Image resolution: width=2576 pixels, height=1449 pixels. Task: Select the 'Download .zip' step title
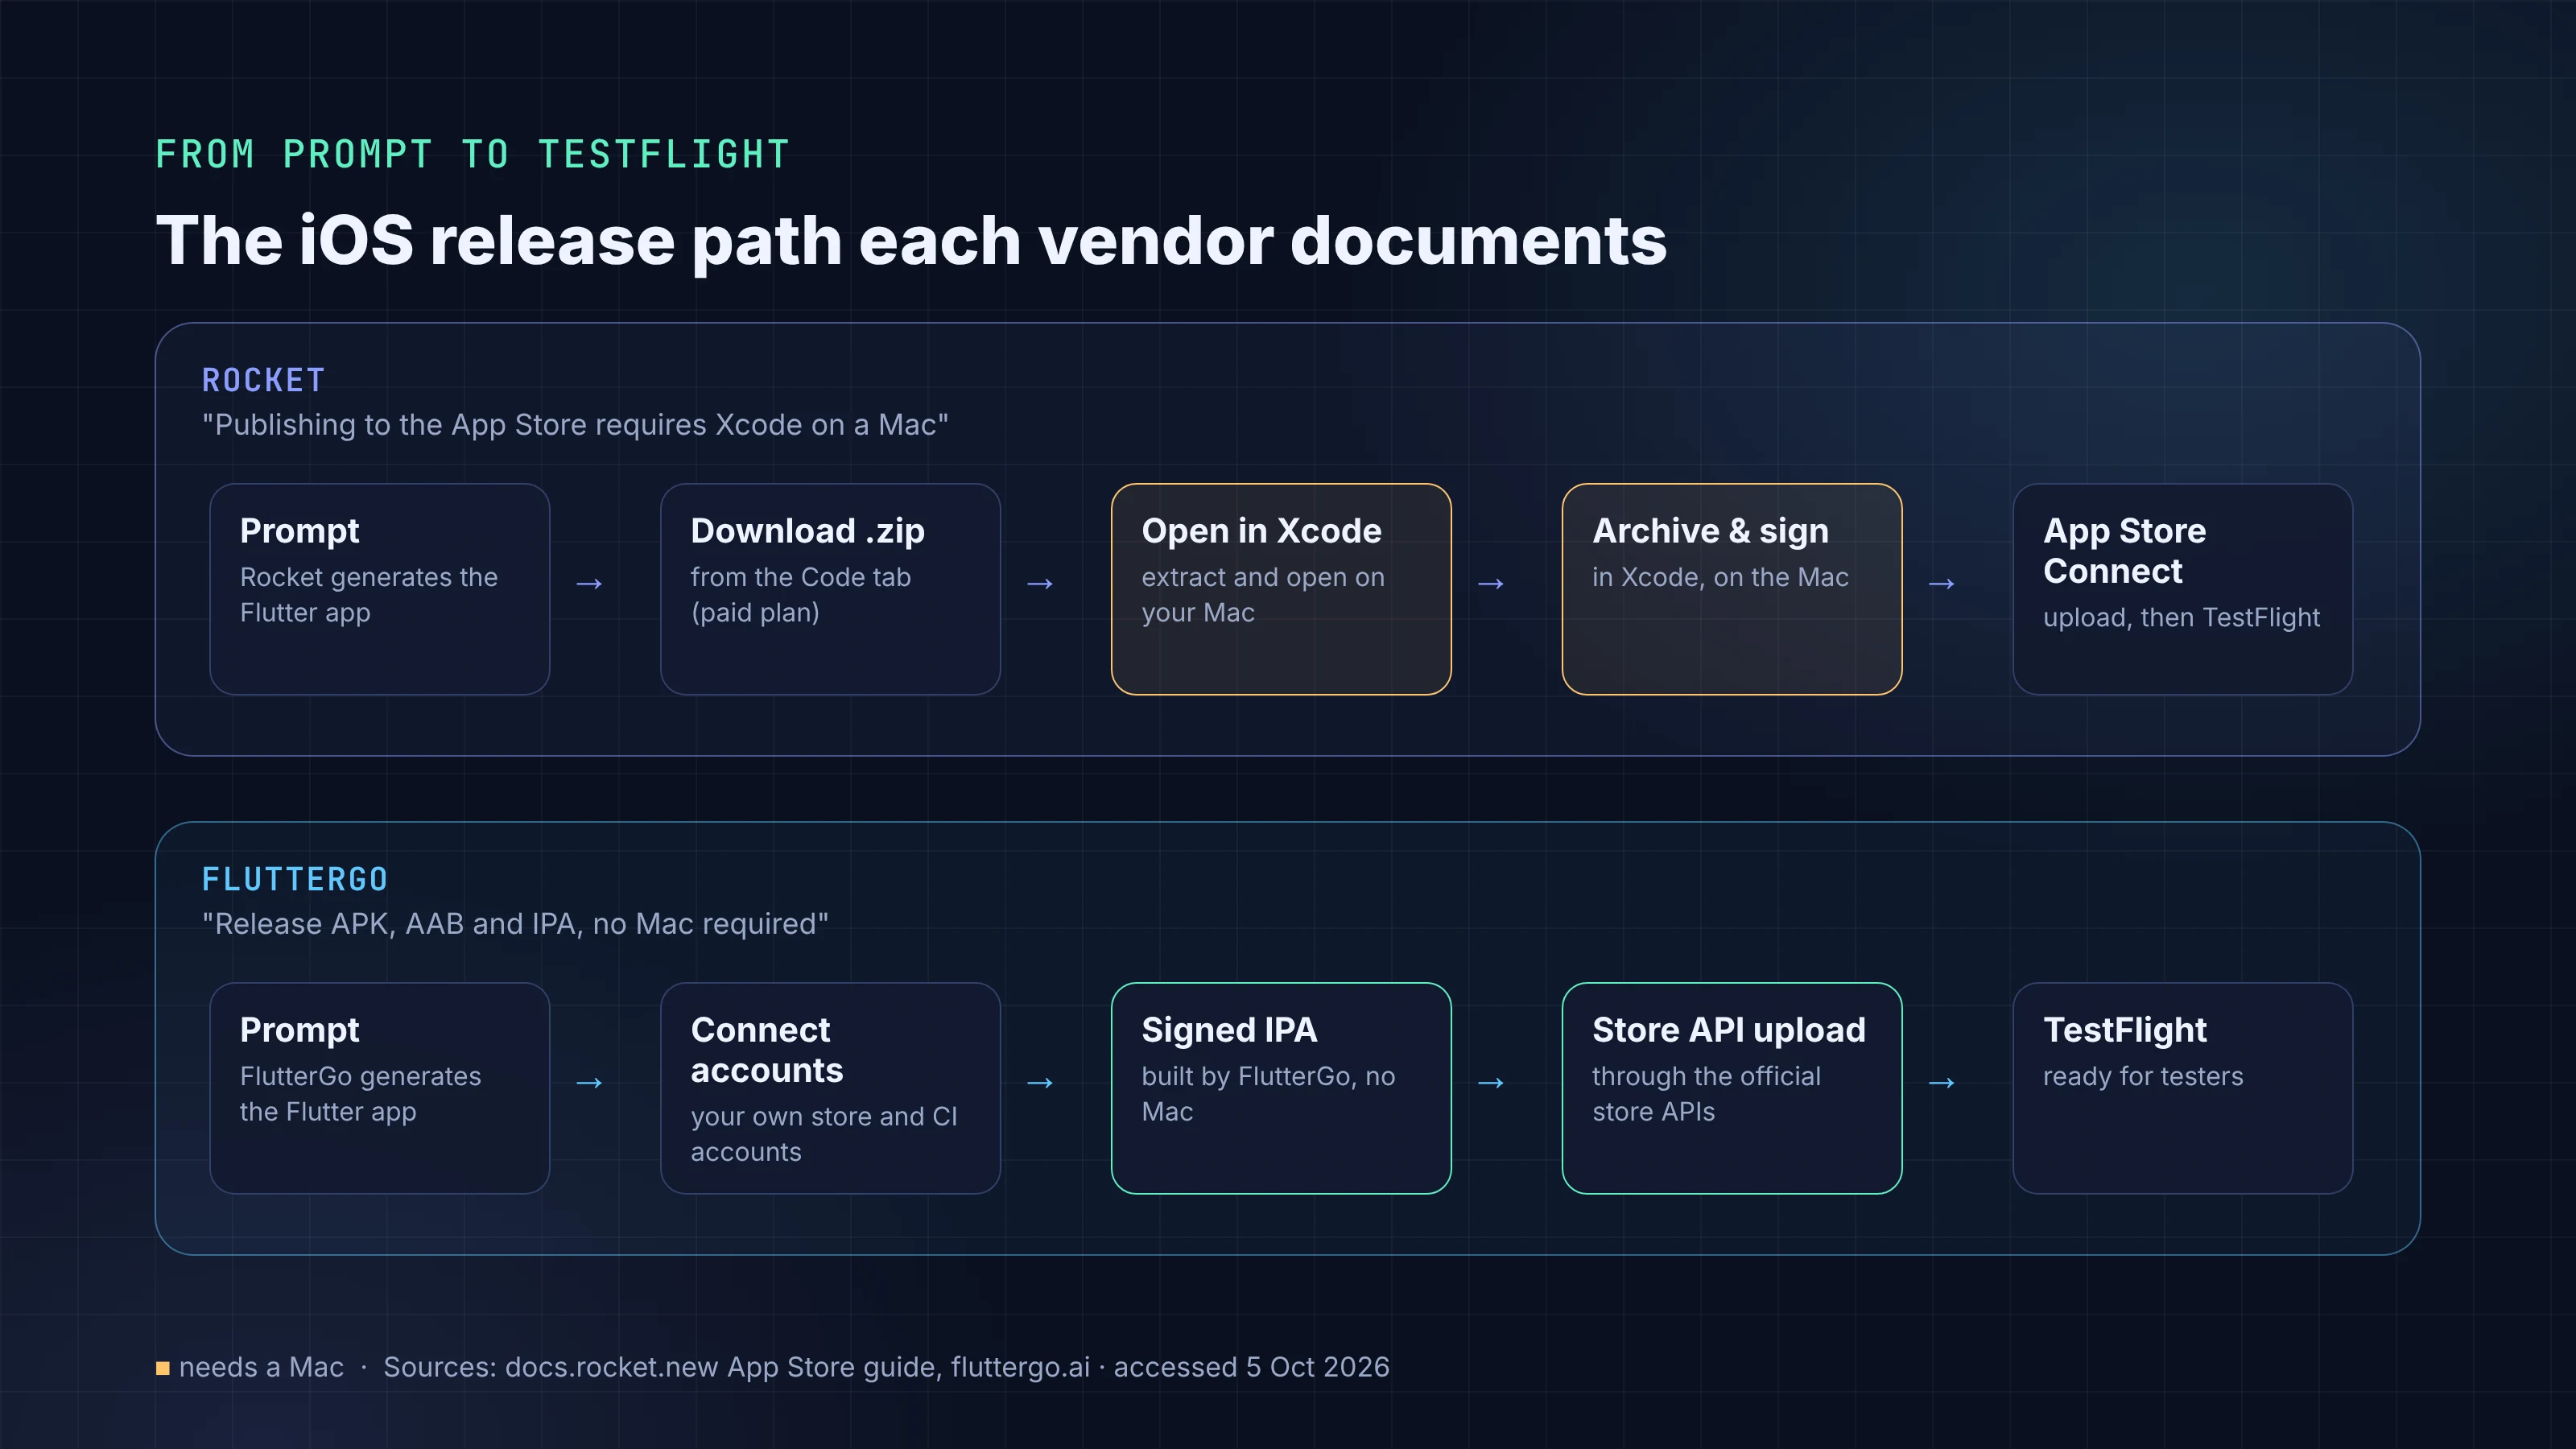[x=807, y=531]
